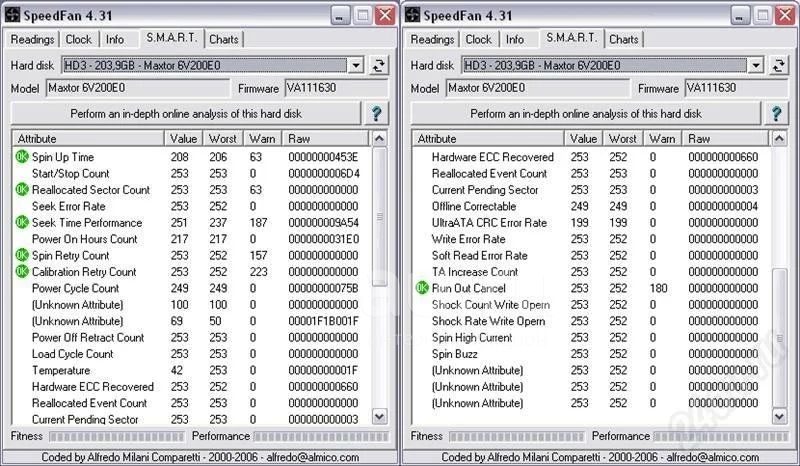Select the Shock Rate Write Opern row

[x=592, y=321]
